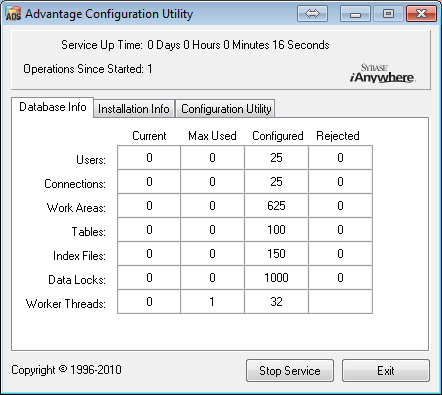Open the Configuration Utility tab
Screen dimensions: 442x395
(226, 109)
